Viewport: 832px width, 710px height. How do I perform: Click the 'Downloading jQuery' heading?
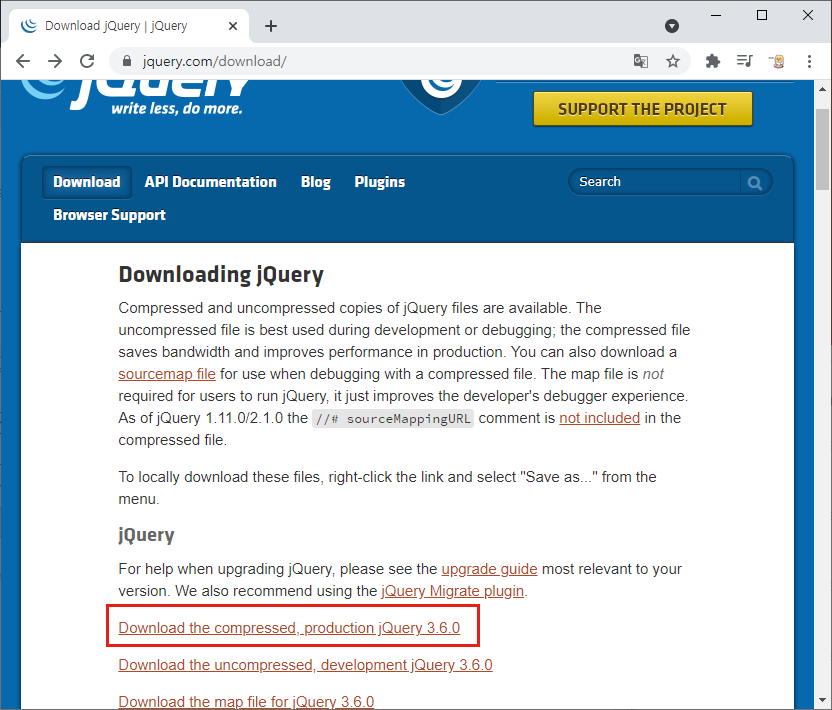pos(221,275)
